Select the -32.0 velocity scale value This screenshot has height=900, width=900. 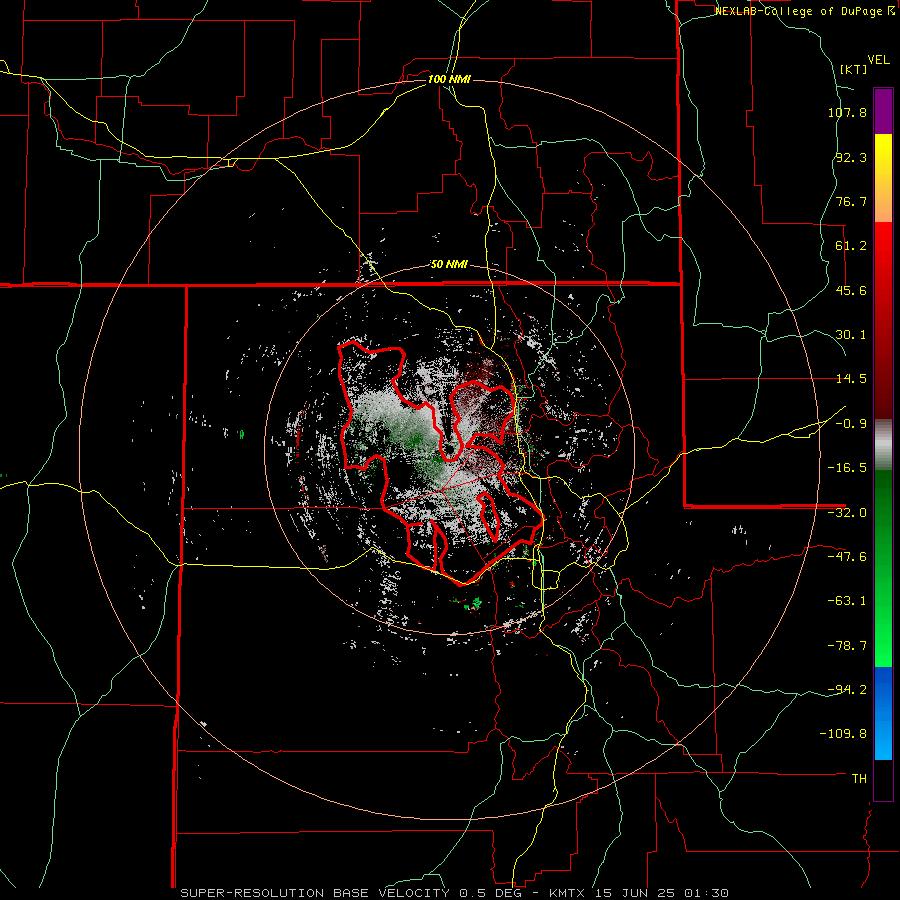[x=847, y=513]
